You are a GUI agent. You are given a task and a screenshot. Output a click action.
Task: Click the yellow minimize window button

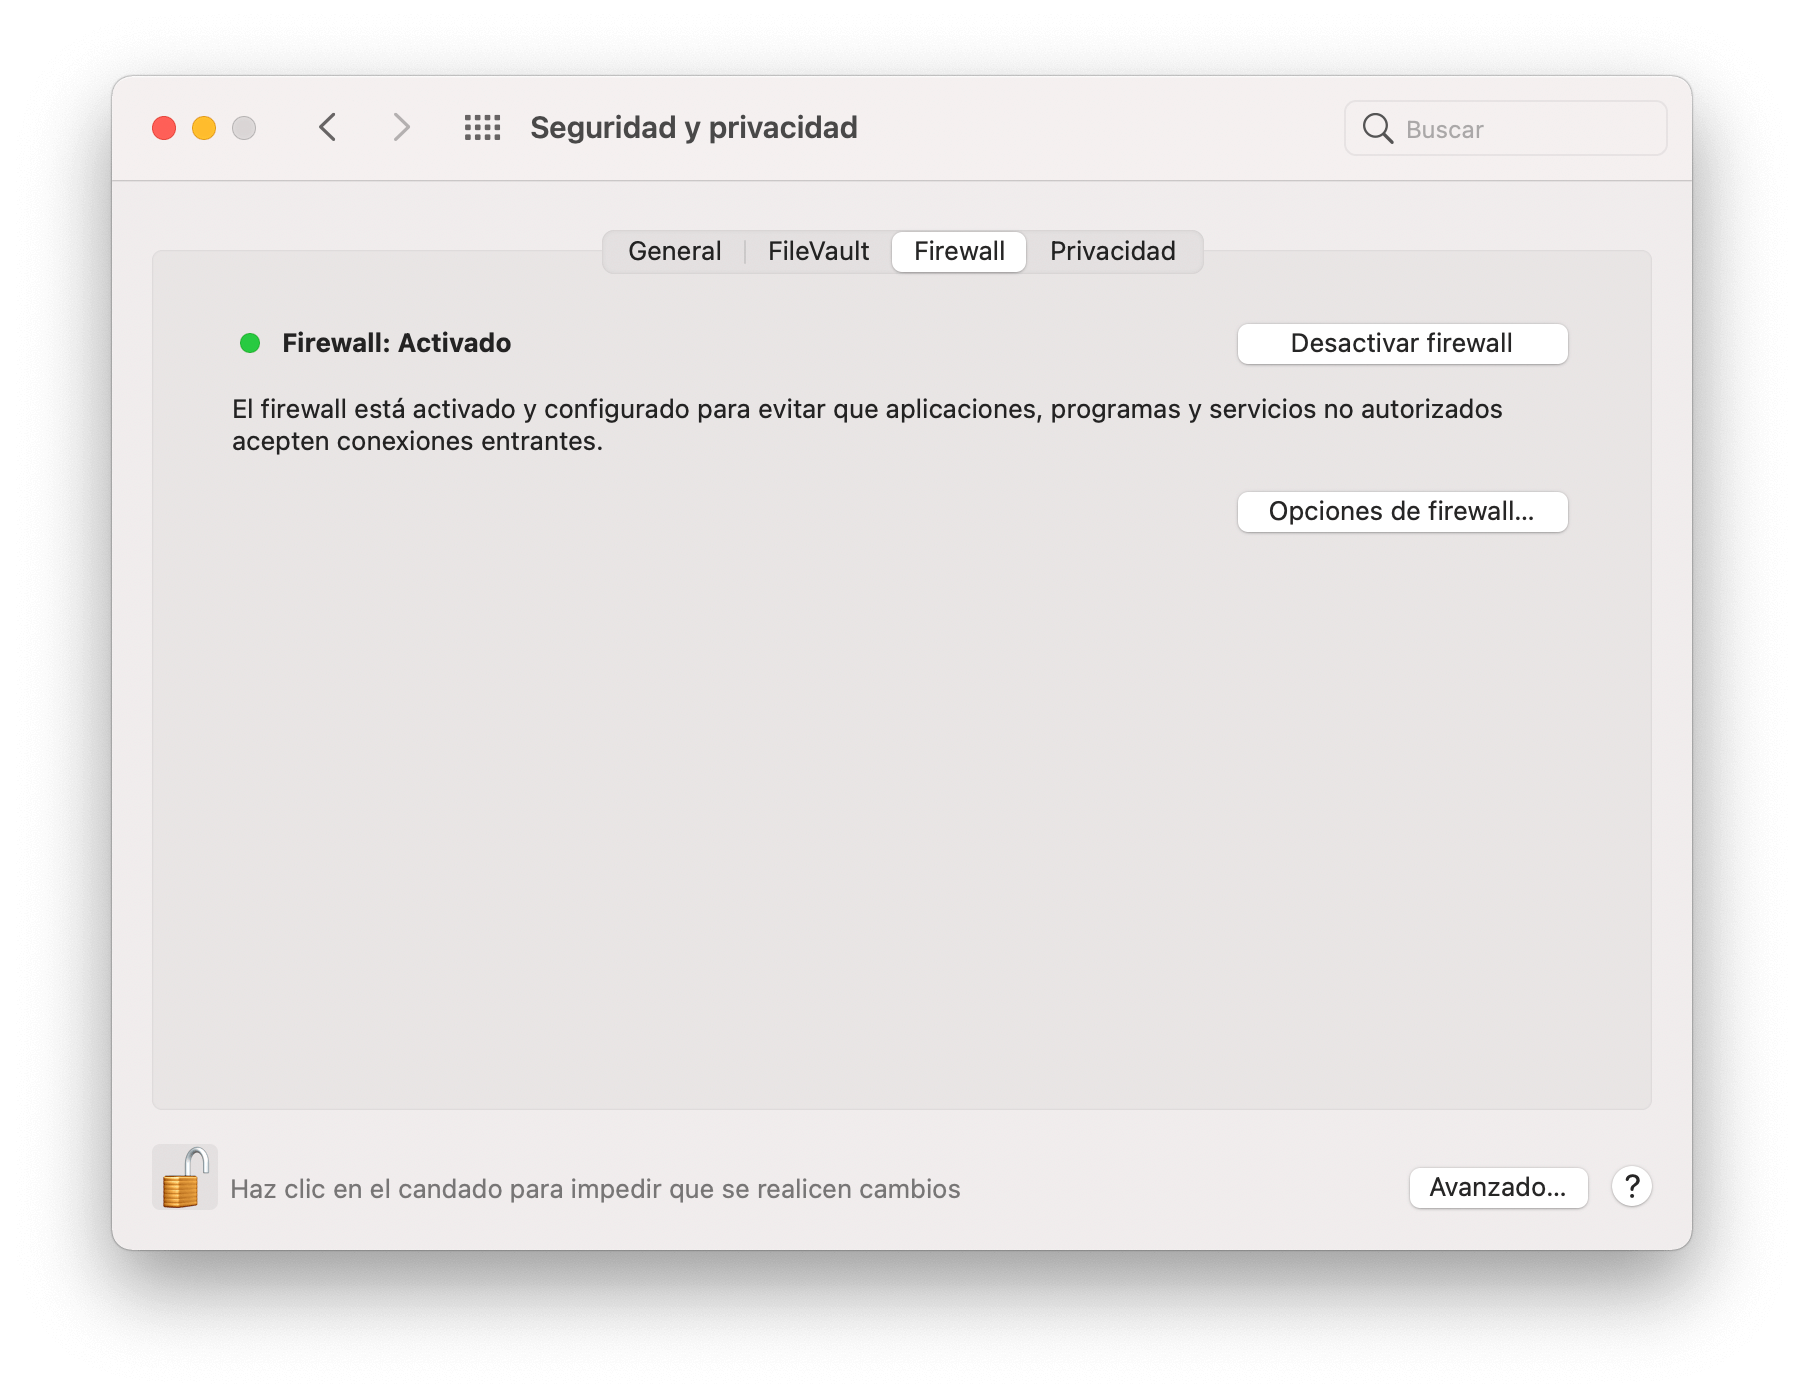click(203, 128)
